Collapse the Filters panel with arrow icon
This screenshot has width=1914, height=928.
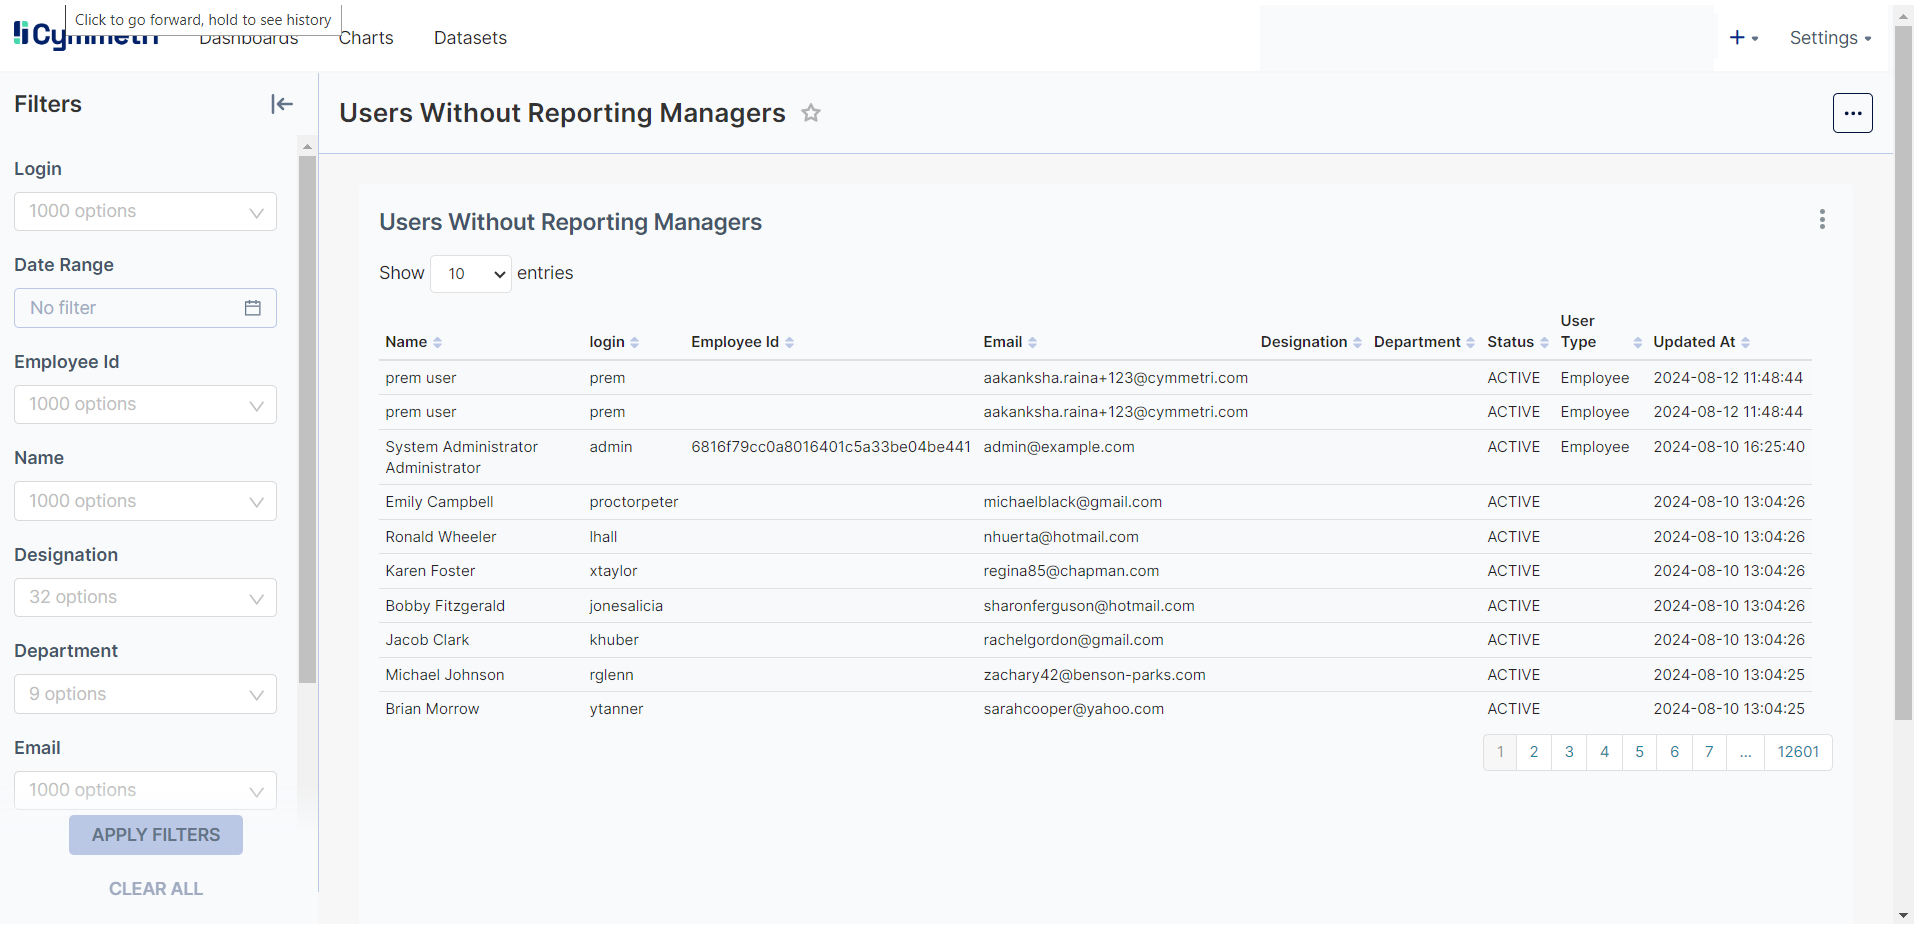click(282, 104)
